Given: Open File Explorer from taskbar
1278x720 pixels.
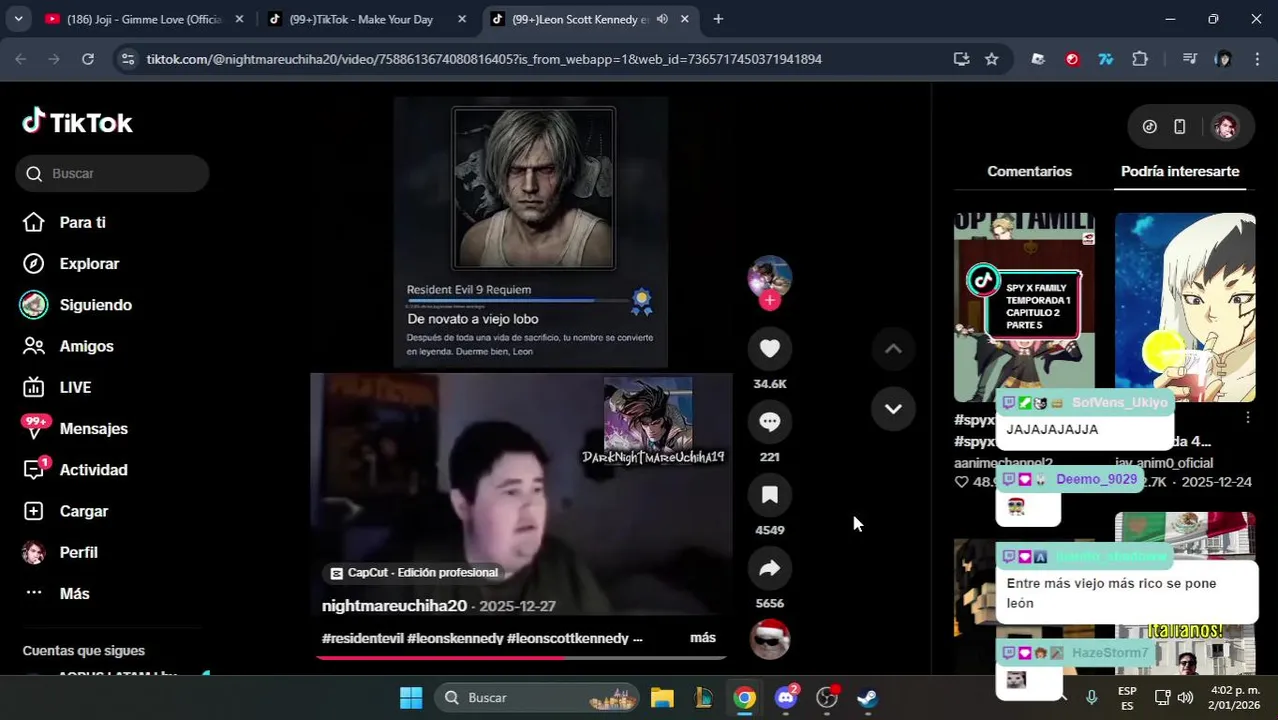Looking at the screenshot, I should (x=662, y=697).
